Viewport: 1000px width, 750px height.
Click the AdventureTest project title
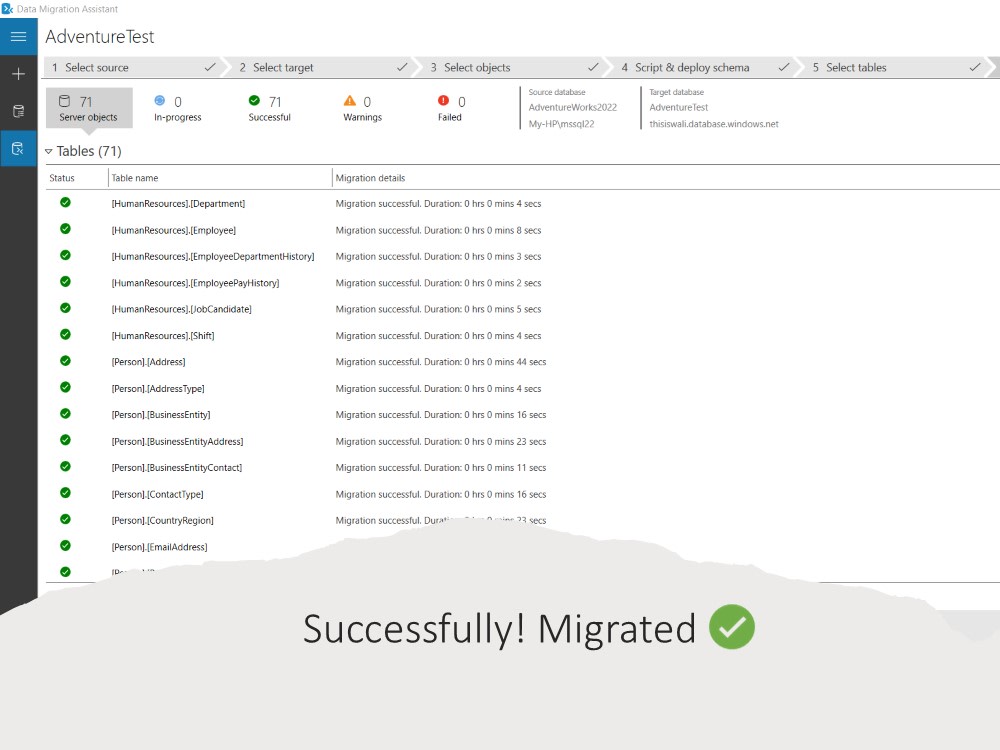(x=99, y=37)
